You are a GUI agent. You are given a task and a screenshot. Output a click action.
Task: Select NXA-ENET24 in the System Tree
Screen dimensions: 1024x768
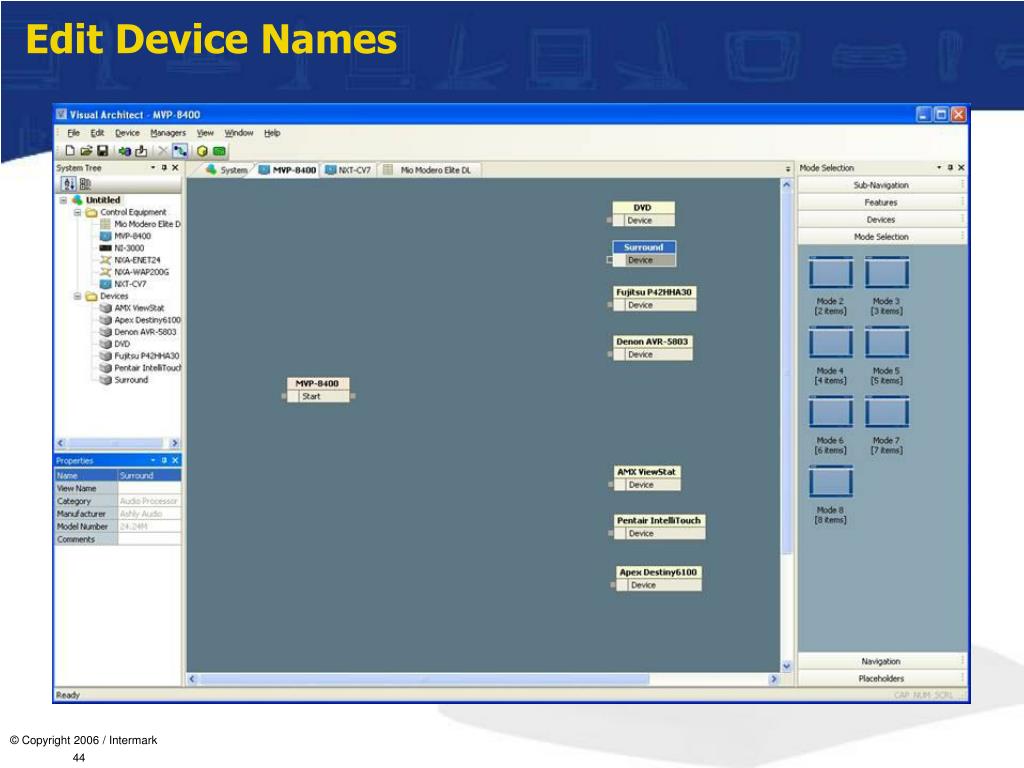[x=129, y=260]
